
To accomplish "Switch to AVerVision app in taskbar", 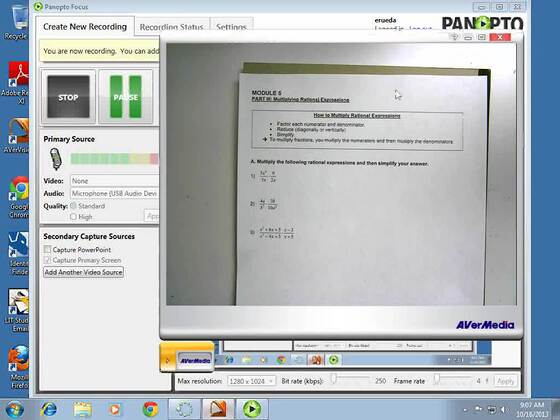I will coord(218,409).
